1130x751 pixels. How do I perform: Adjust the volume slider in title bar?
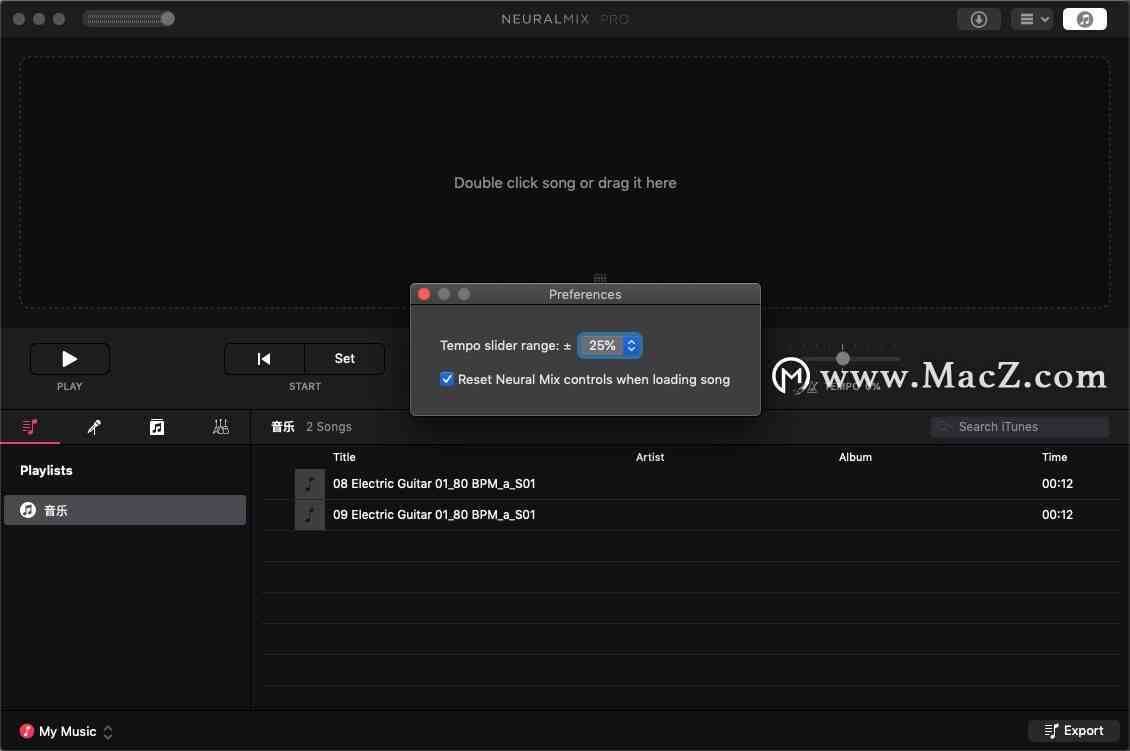coord(129,19)
